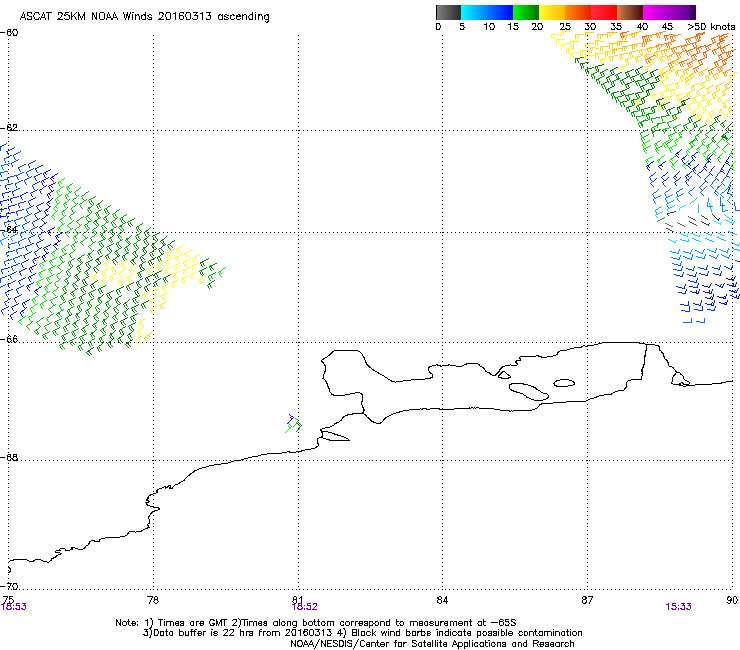Click the longitude label 81
Image resolution: width=740 pixels, height=650 pixels.
pos(298,599)
